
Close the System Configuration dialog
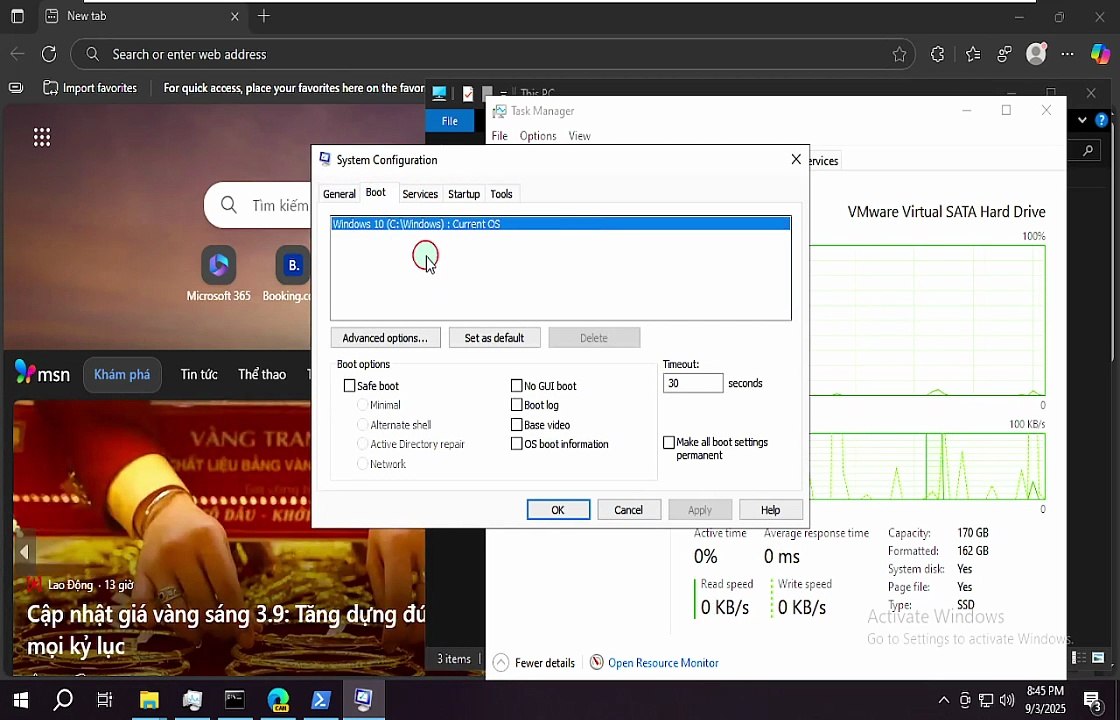pyautogui.click(x=796, y=159)
